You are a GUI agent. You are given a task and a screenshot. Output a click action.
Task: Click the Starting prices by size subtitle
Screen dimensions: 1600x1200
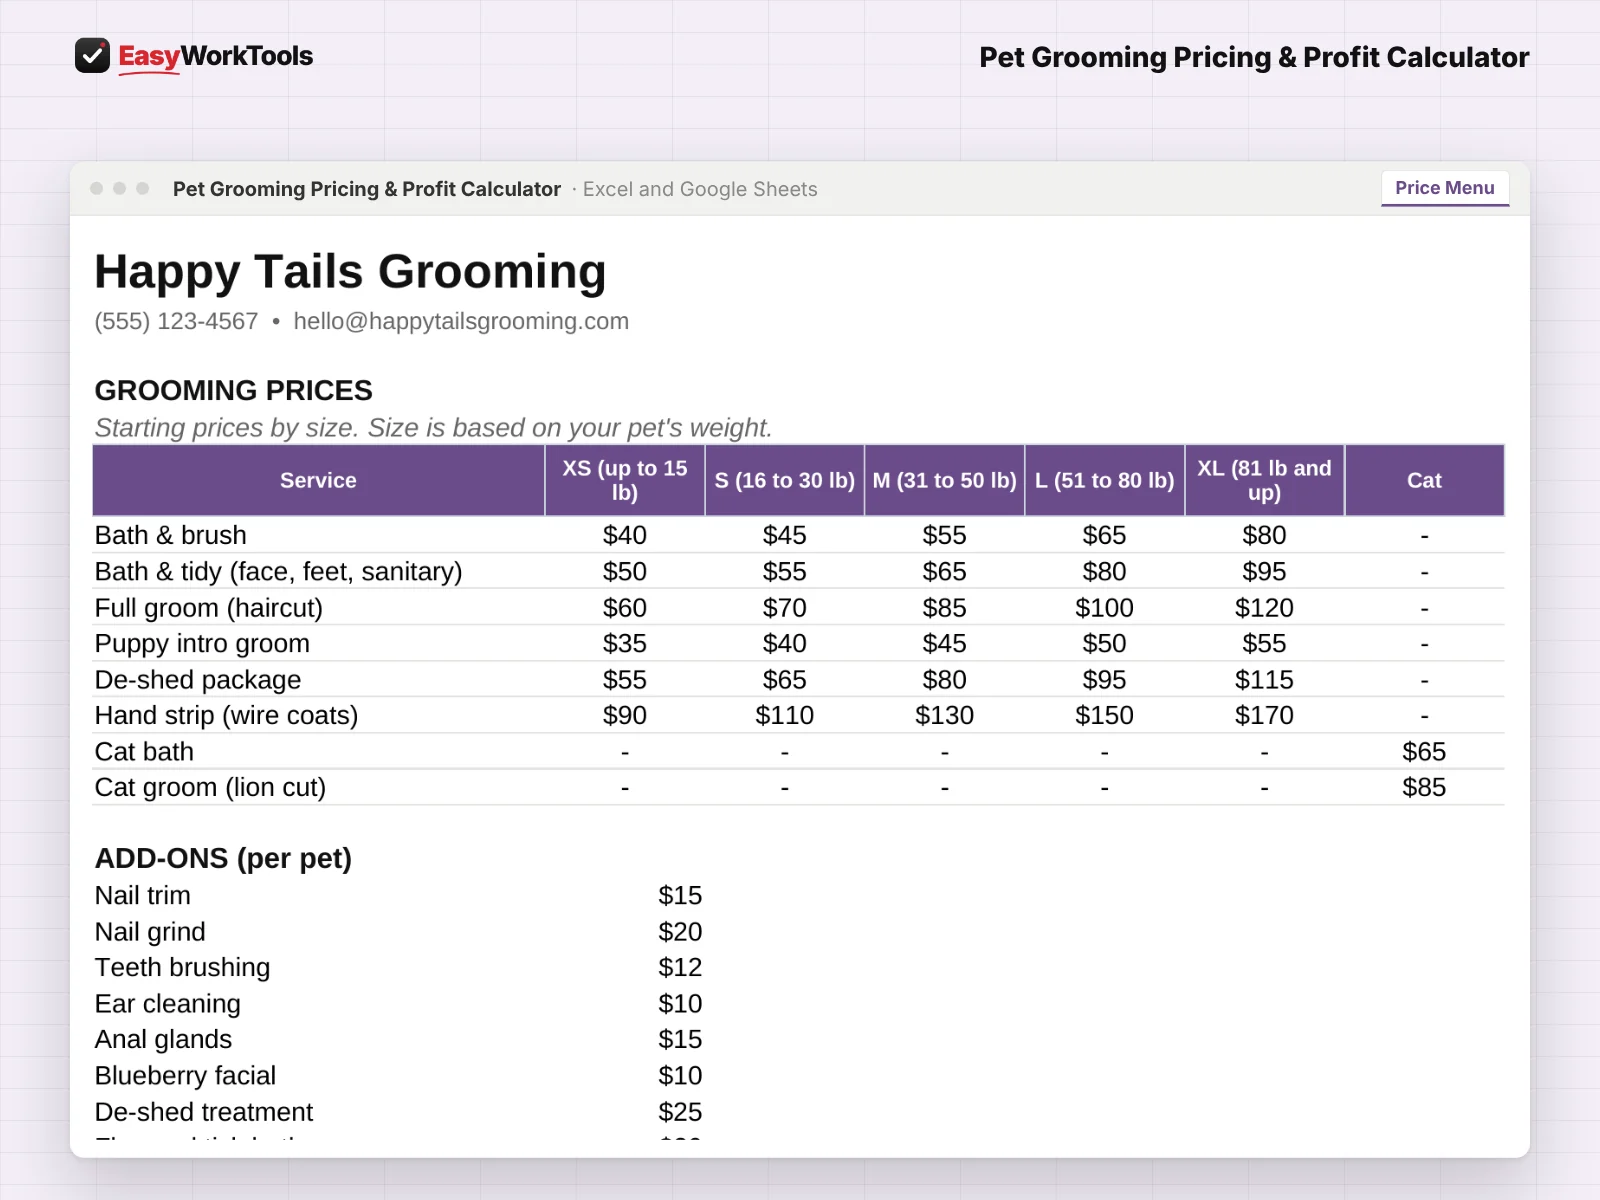pos(433,428)
